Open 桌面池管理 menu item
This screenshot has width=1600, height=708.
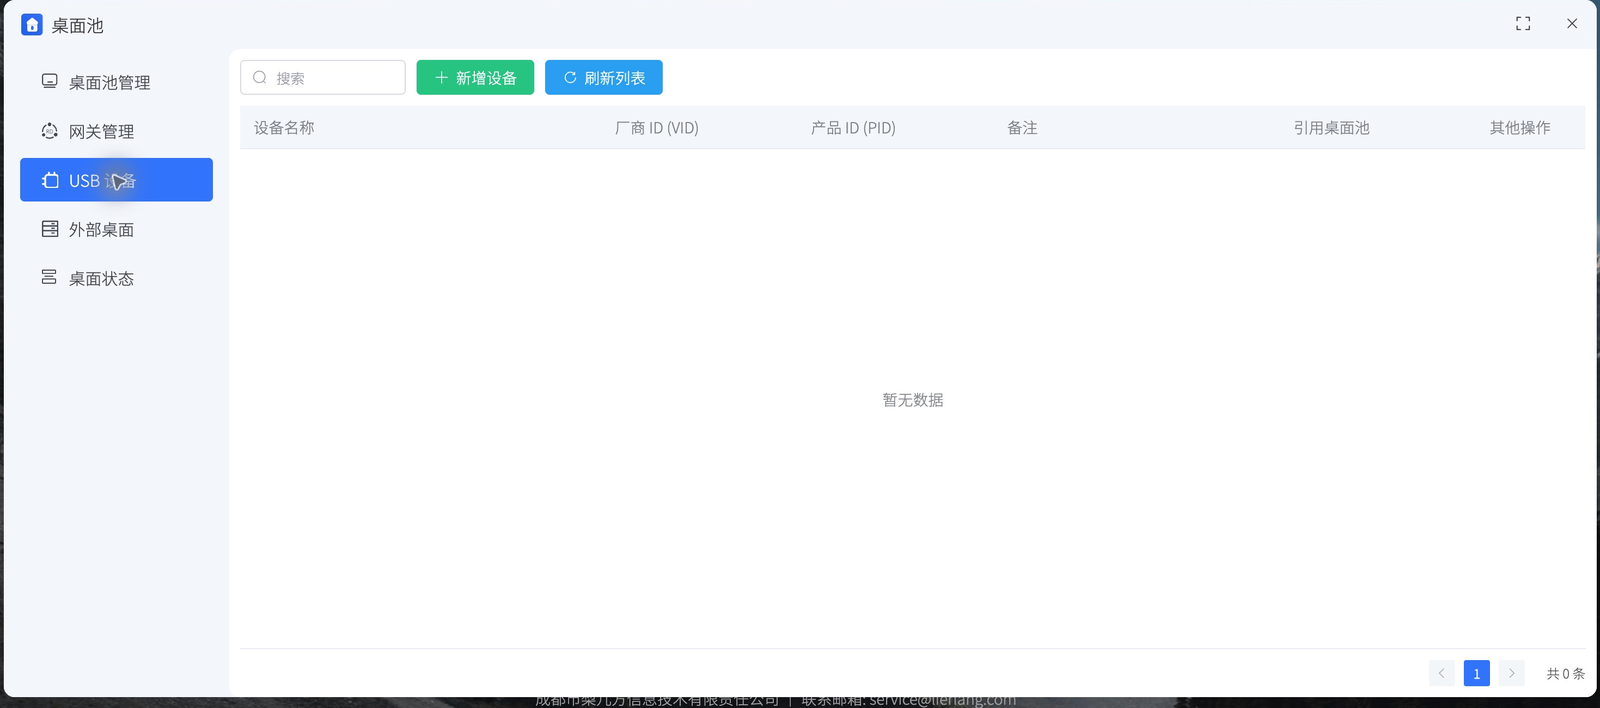(116, 82)
